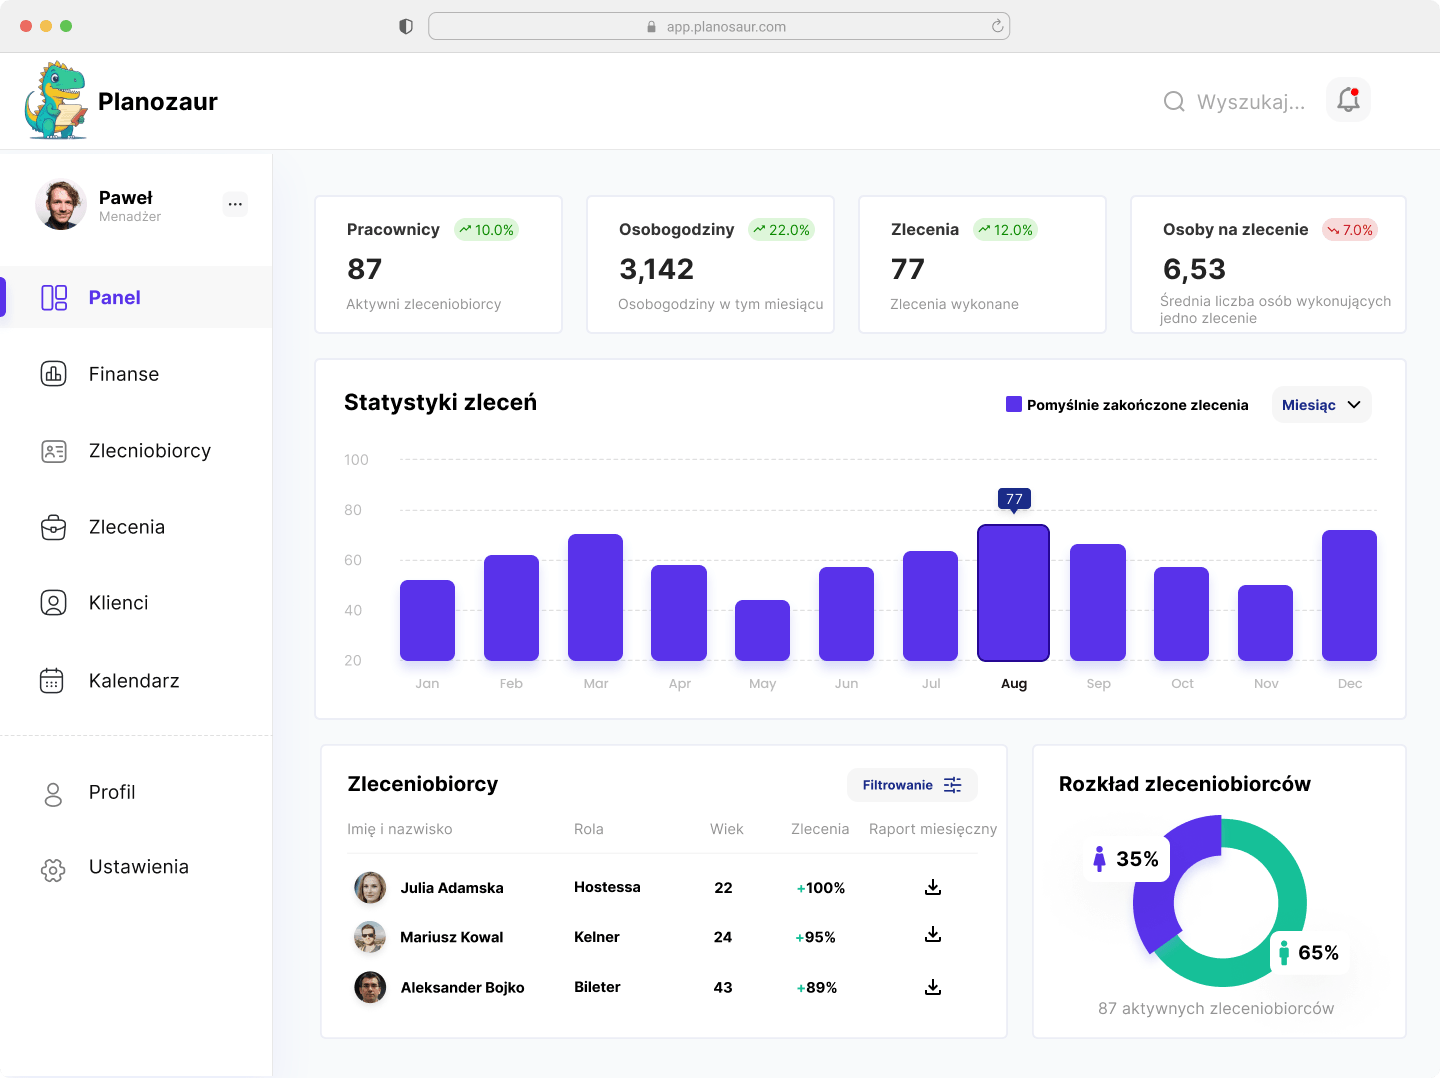This screenshot has height=1078, width=1440.
Task: Download Aleksander Bojko's monthly report
Action: pyautogui.click(x=933, y=987)
